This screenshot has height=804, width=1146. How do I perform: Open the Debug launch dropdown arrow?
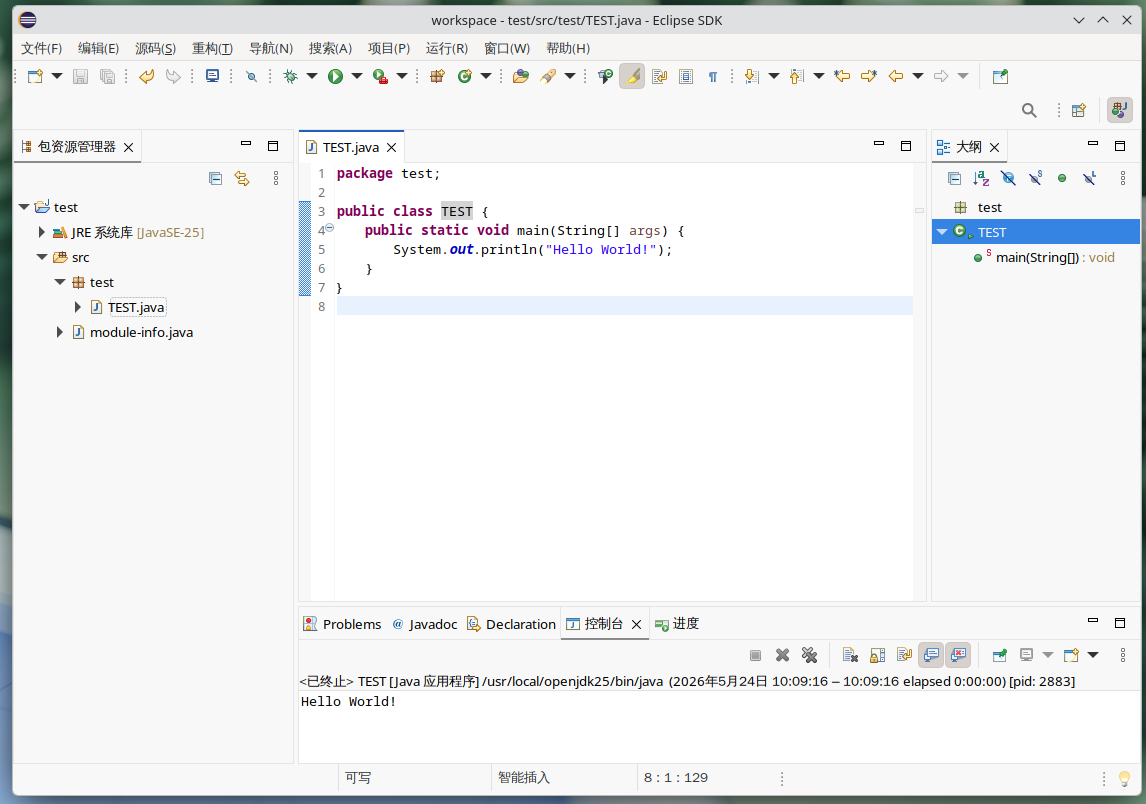point(312,76)
